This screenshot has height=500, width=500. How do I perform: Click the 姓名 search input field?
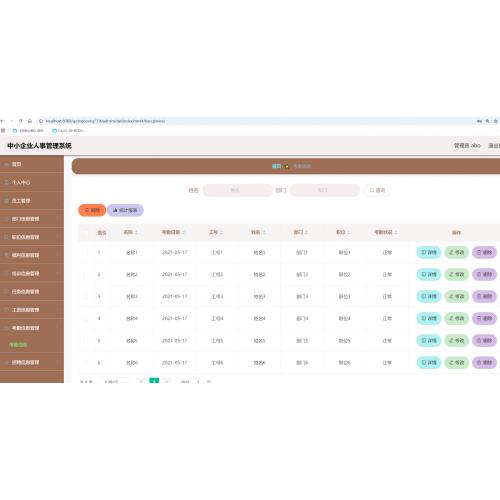[237, 190]
